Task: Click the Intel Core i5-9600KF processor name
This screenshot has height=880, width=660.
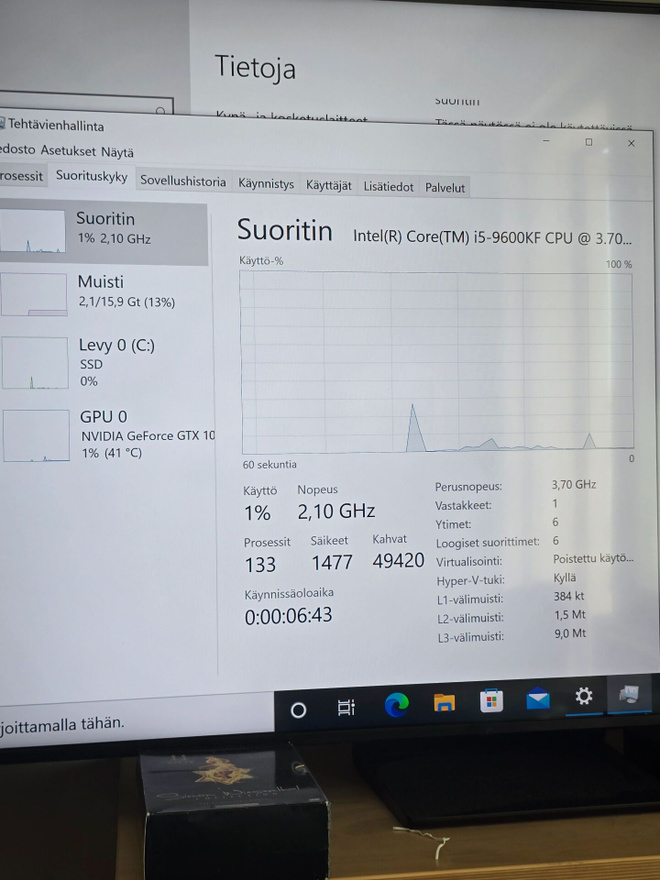Action: pos(492,237)
